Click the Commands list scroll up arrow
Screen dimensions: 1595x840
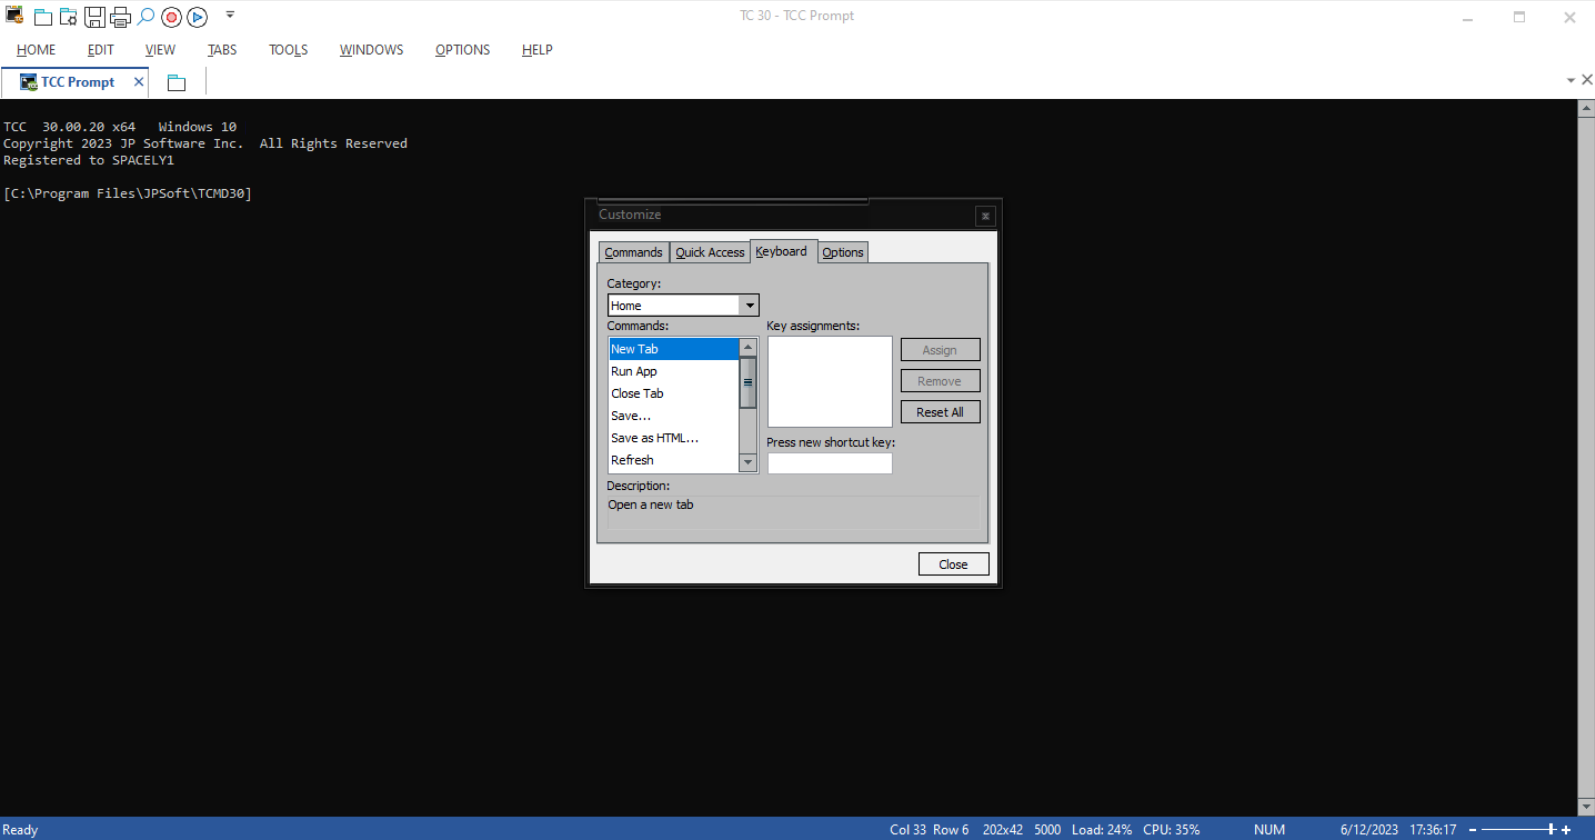[747, 347]
